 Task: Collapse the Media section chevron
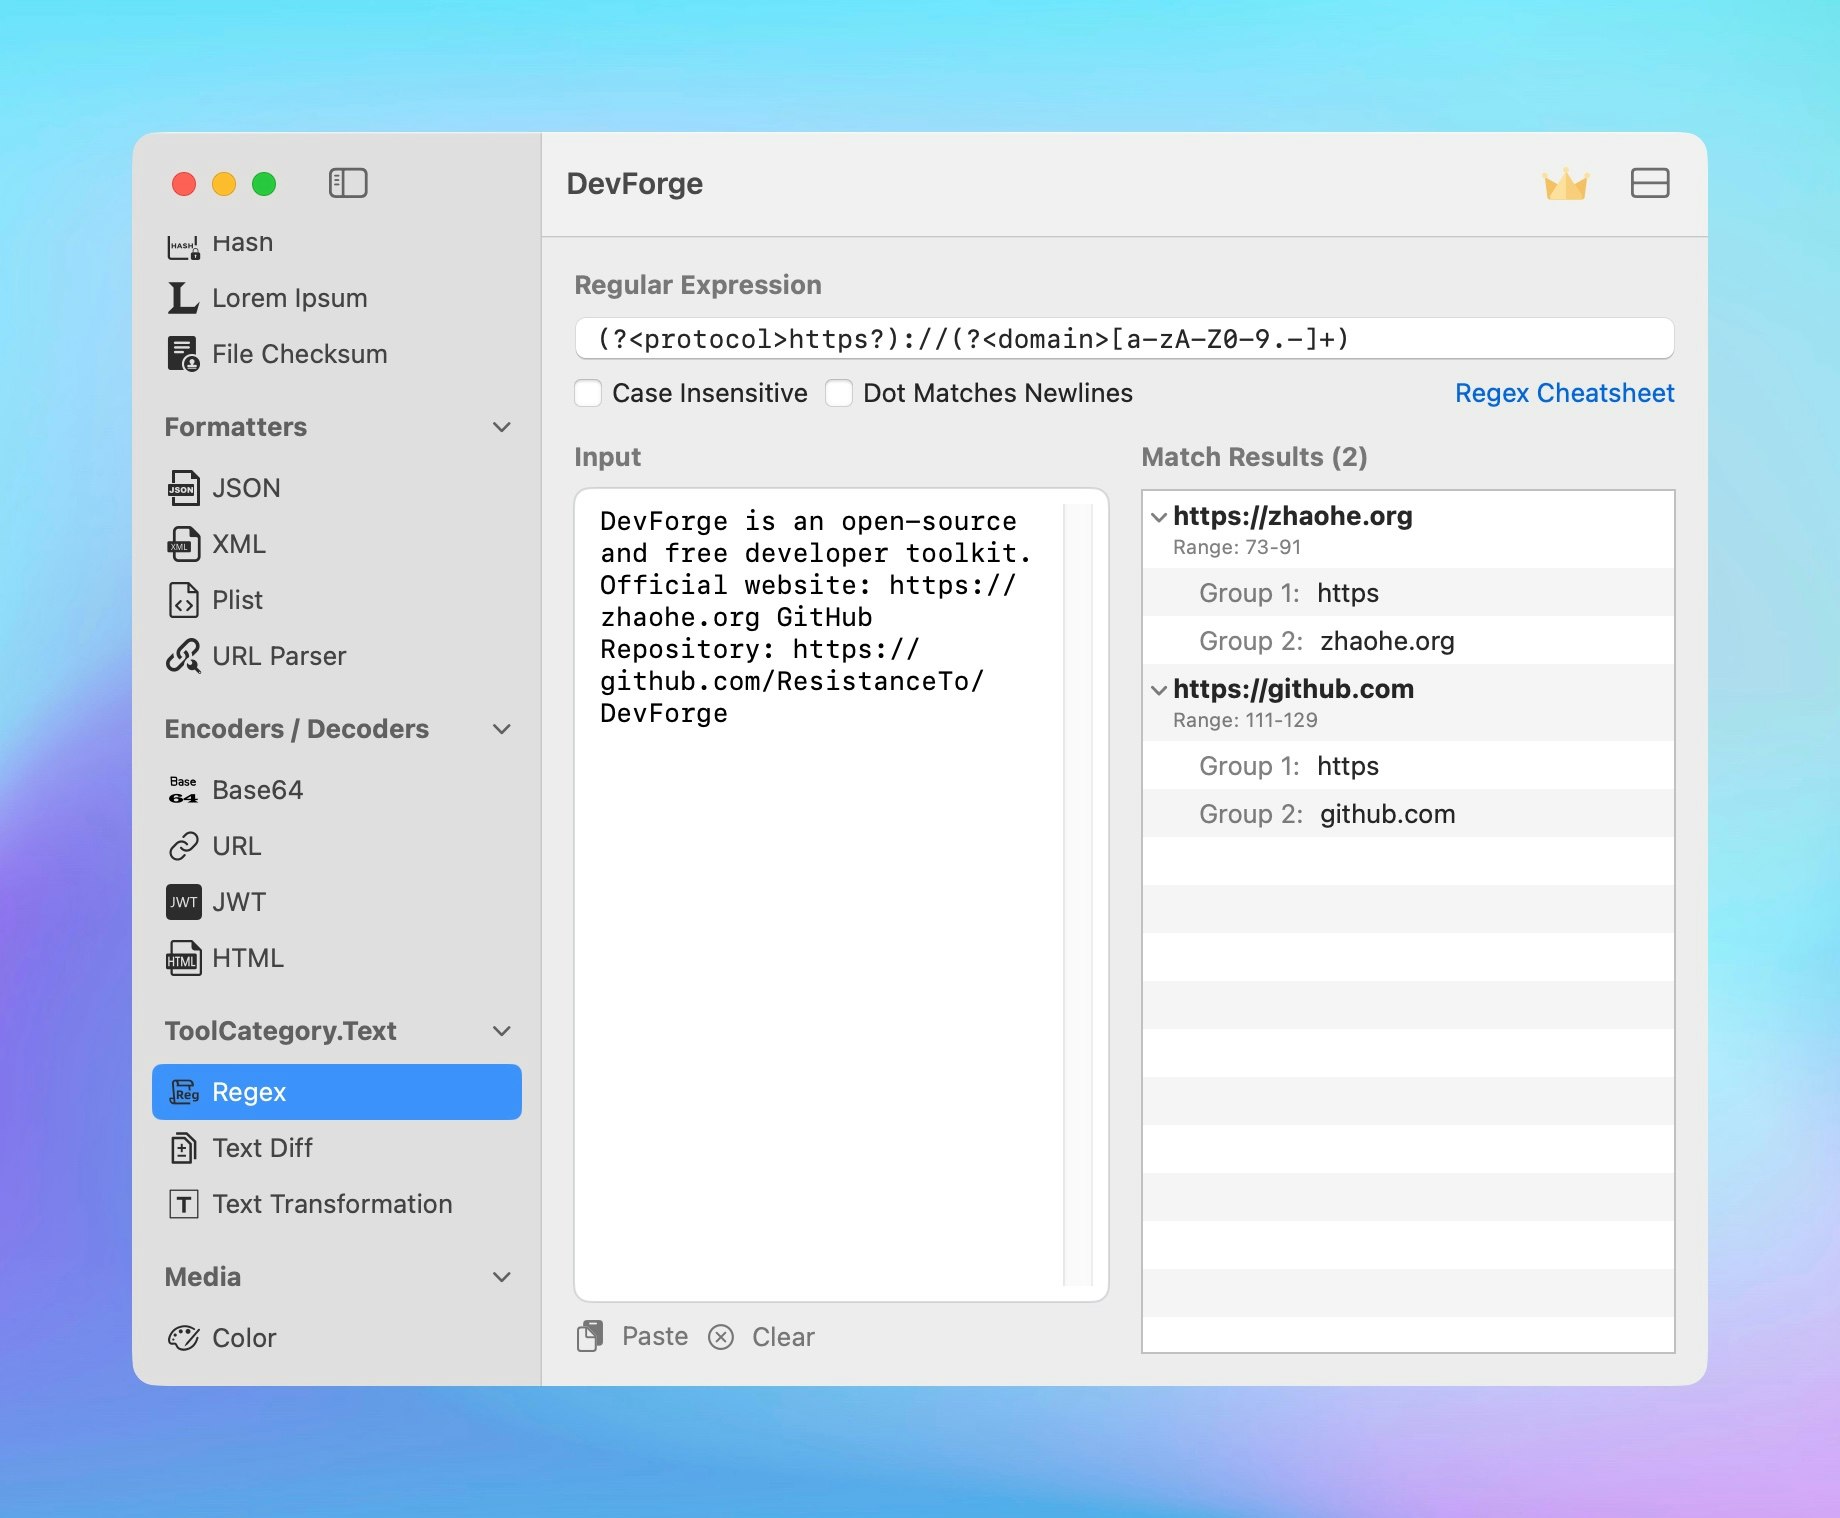click(x=502, y=1277)
